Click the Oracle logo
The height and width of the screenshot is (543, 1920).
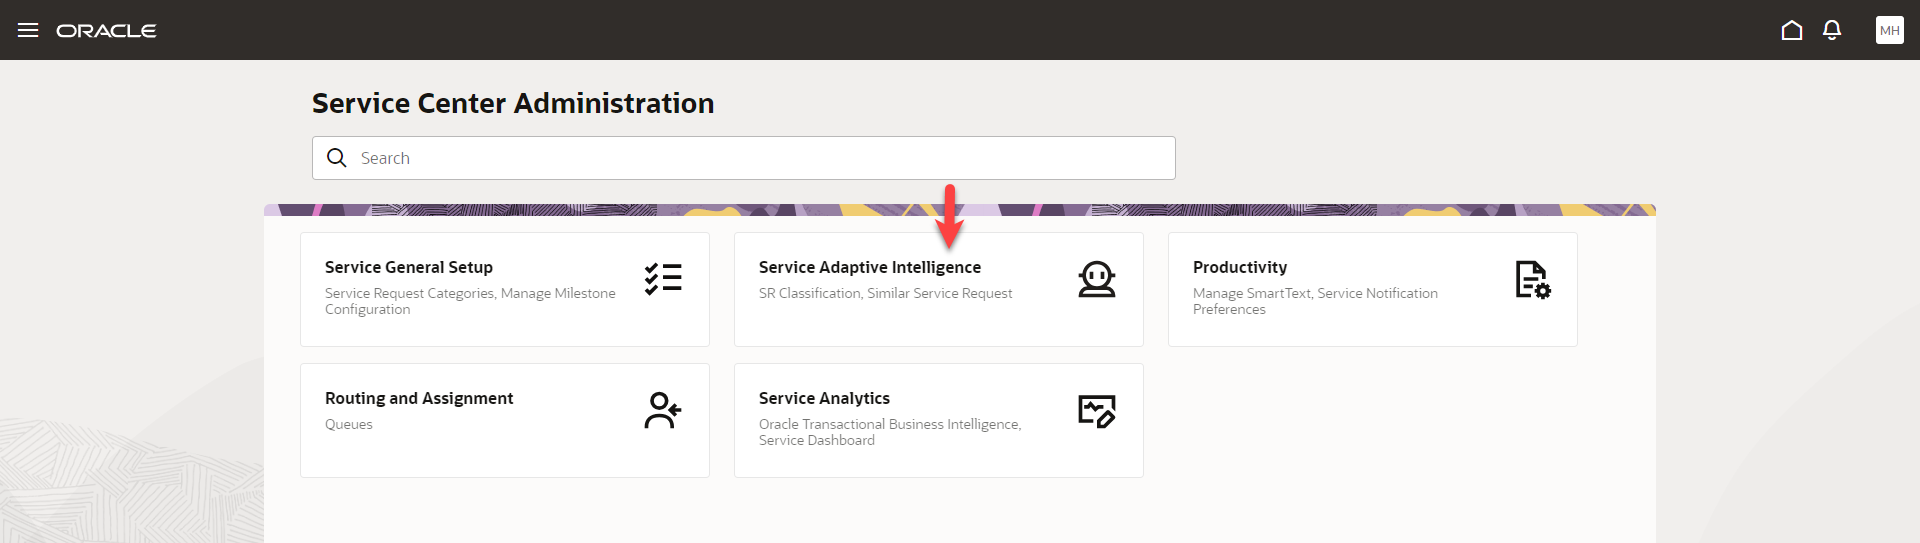(x=107, y=31)
